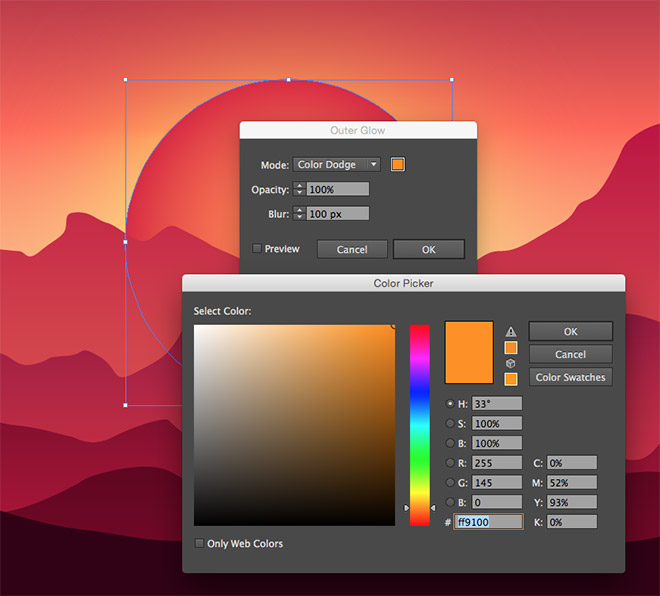Click the hex field showing ff9100

pyautogui.click(x=488, y=522)
